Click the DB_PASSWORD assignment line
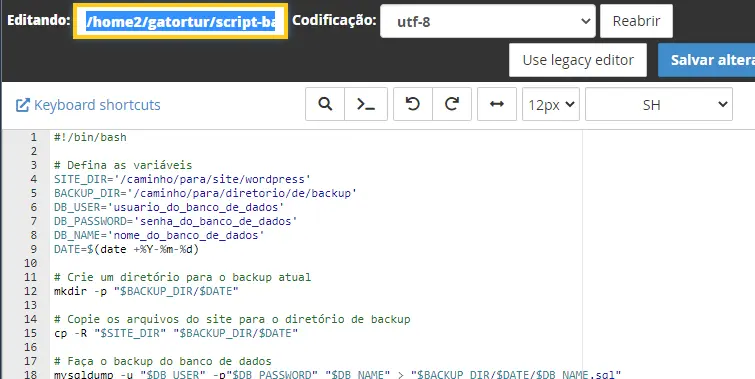The height and width of the screenshot is (379, 755). (176, 221)
